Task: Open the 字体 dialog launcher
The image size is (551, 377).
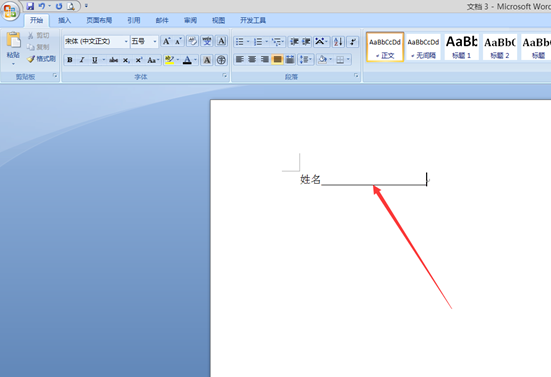Action: click(x=225, y=76)
